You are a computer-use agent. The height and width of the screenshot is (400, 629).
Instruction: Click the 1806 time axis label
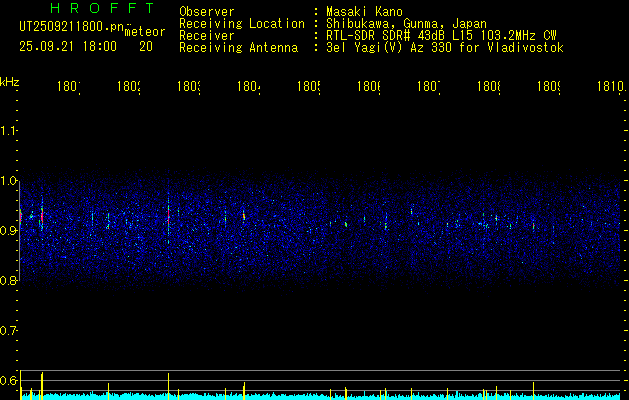pos(369,86)
